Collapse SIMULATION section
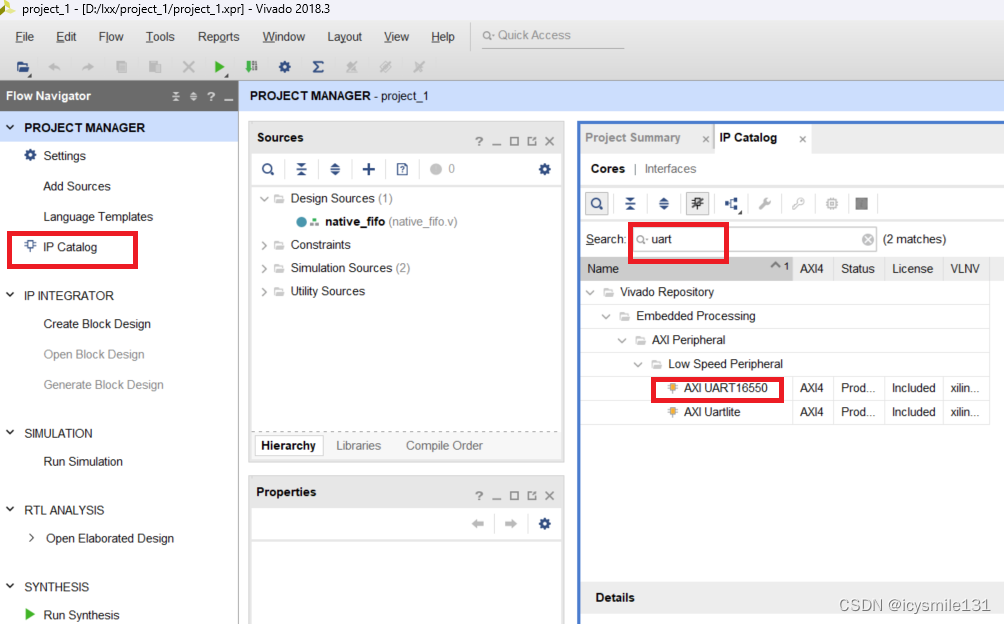The height and width of the screenshot is (624, 1006). (x=10, y=433)
